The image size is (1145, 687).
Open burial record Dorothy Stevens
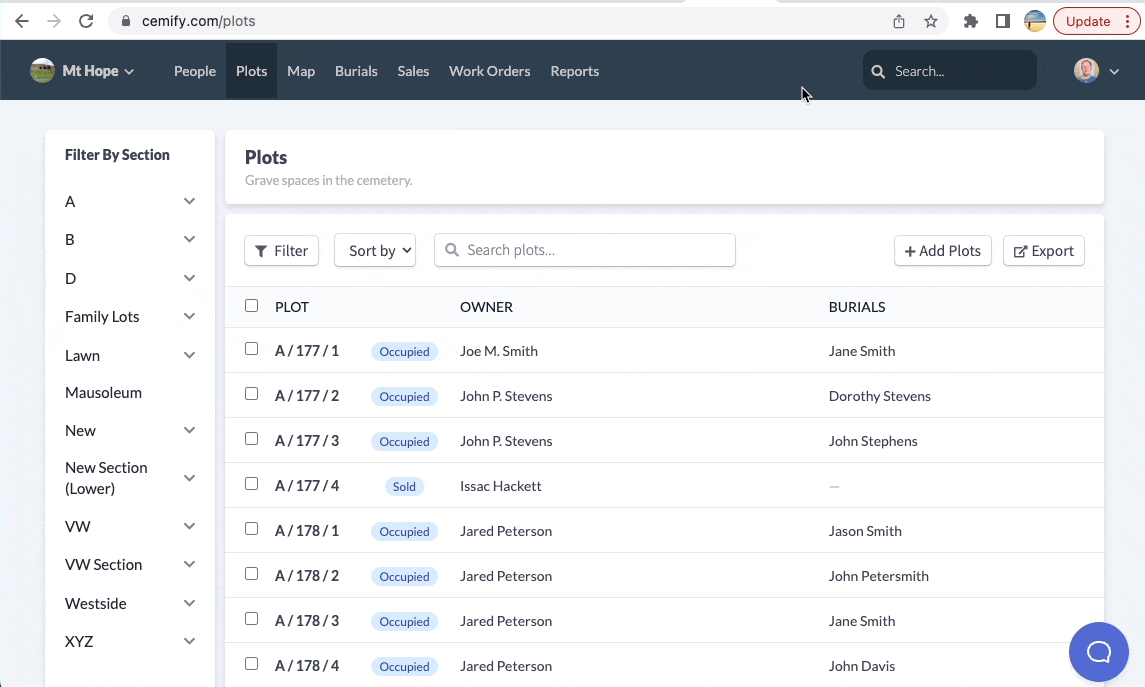point(880,396)
